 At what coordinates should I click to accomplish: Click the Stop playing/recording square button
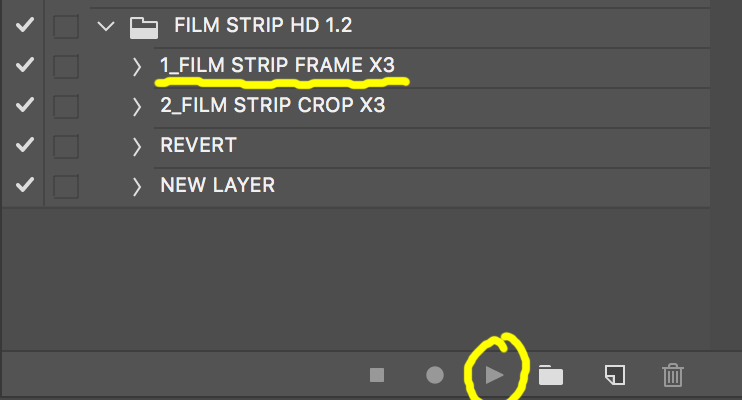click(x=377, y=375)
